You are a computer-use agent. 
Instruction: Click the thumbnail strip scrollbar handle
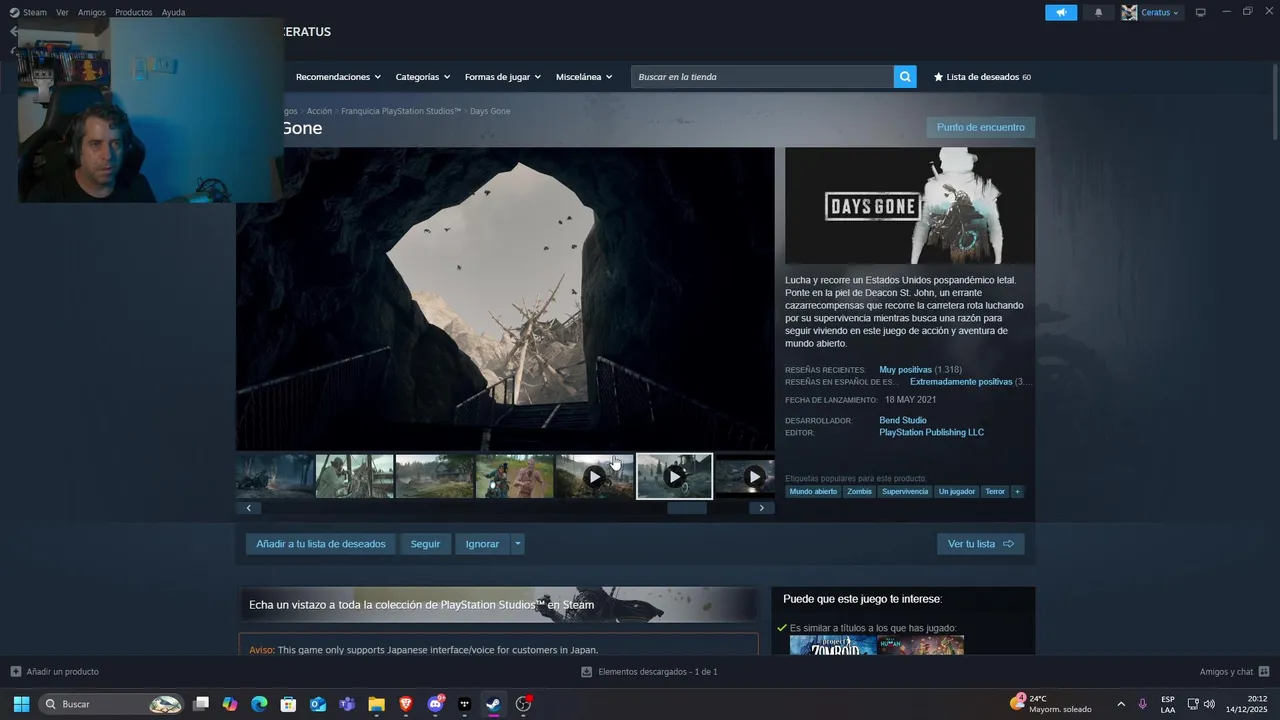tap(687, 508)
